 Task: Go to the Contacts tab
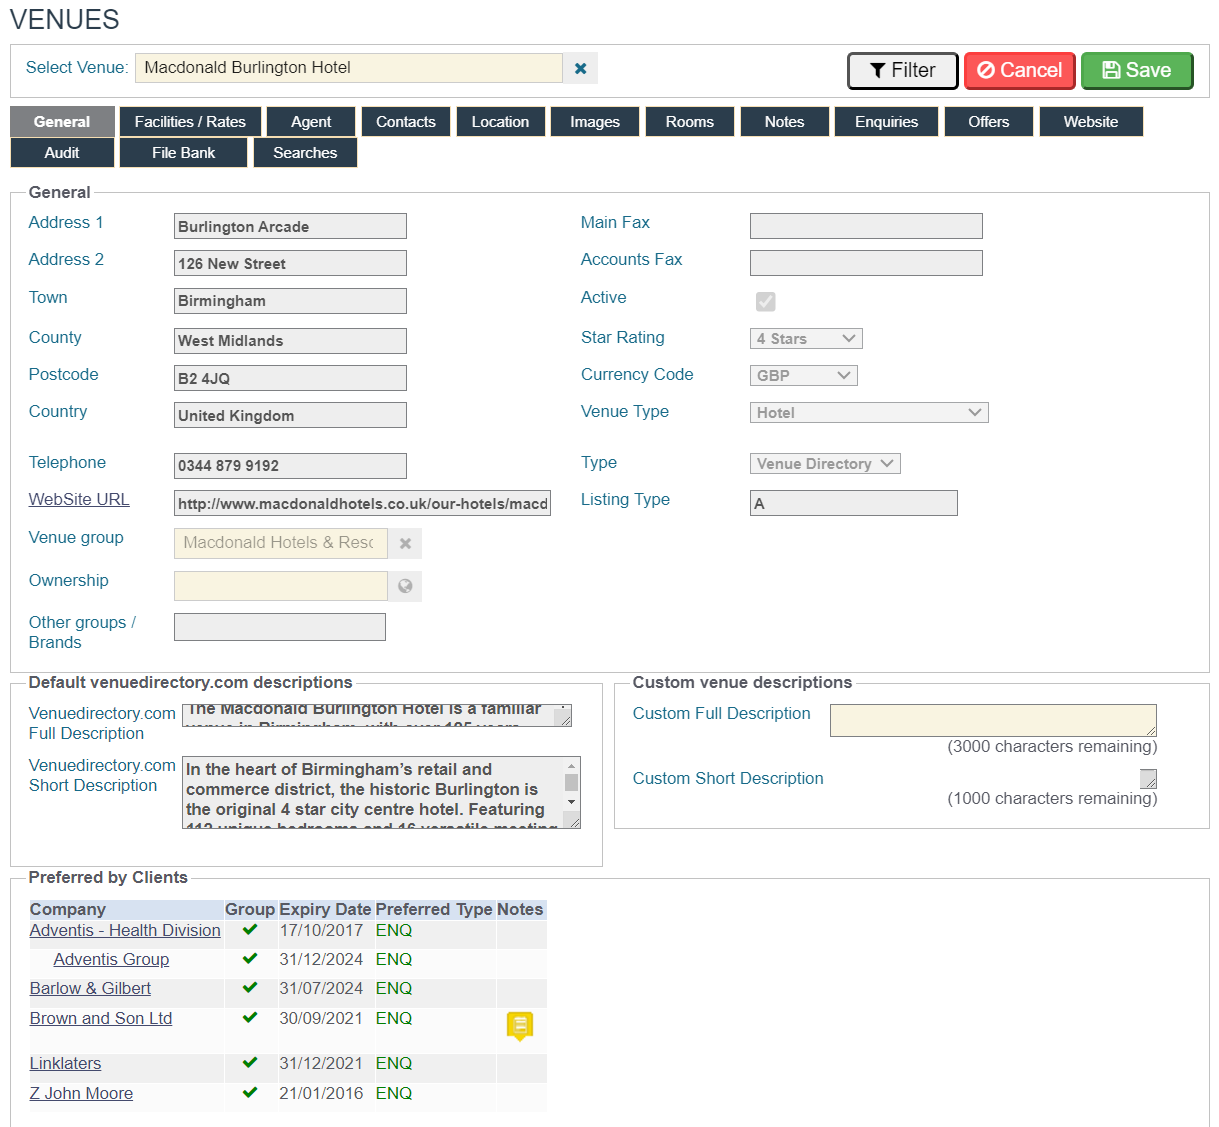coord(406,122)
